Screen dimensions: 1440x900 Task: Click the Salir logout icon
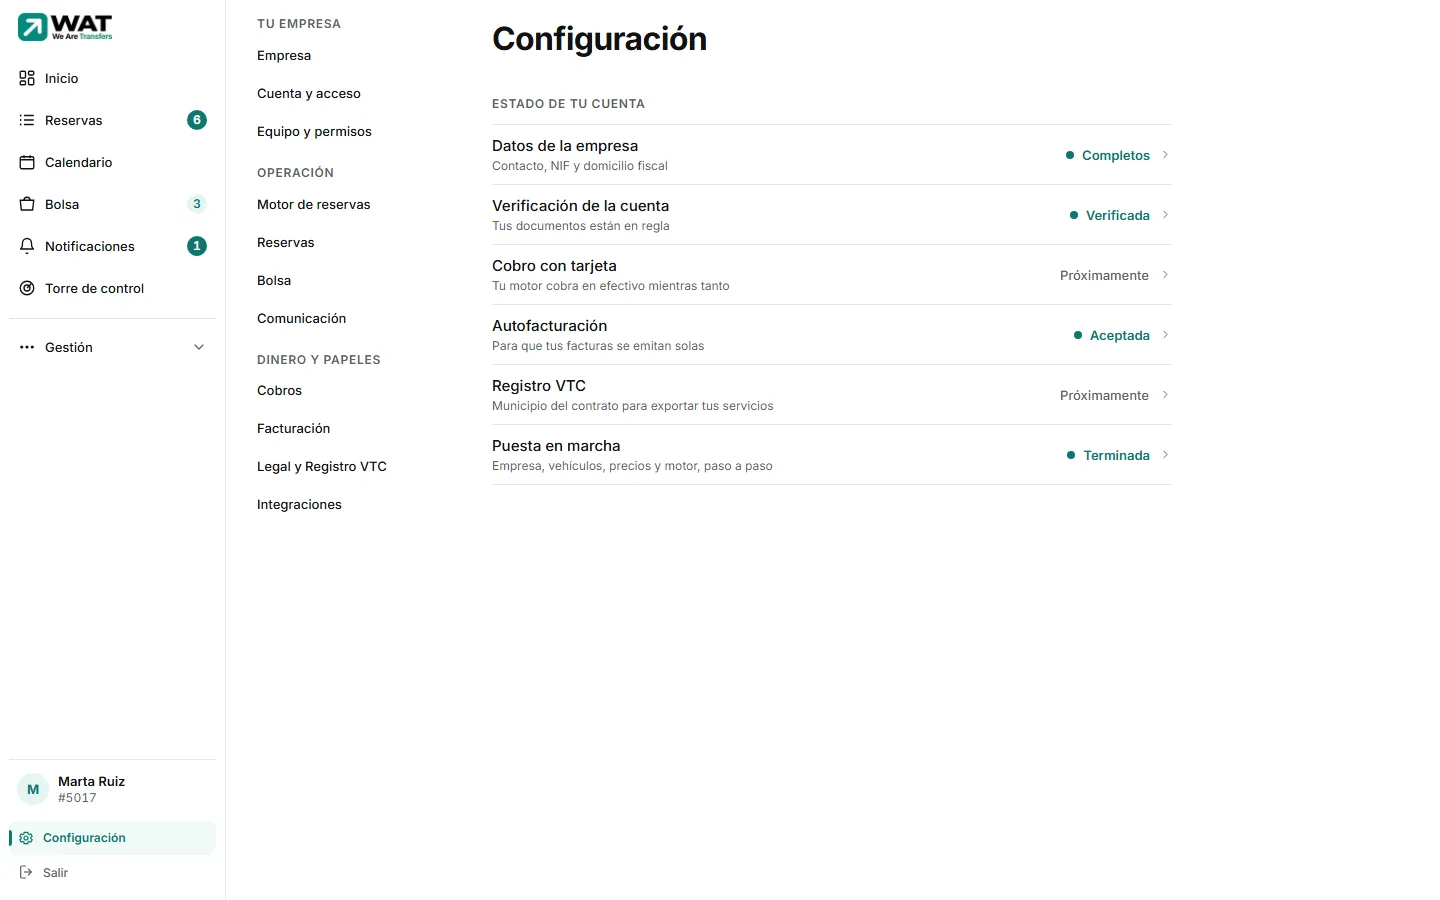point(26,872)
